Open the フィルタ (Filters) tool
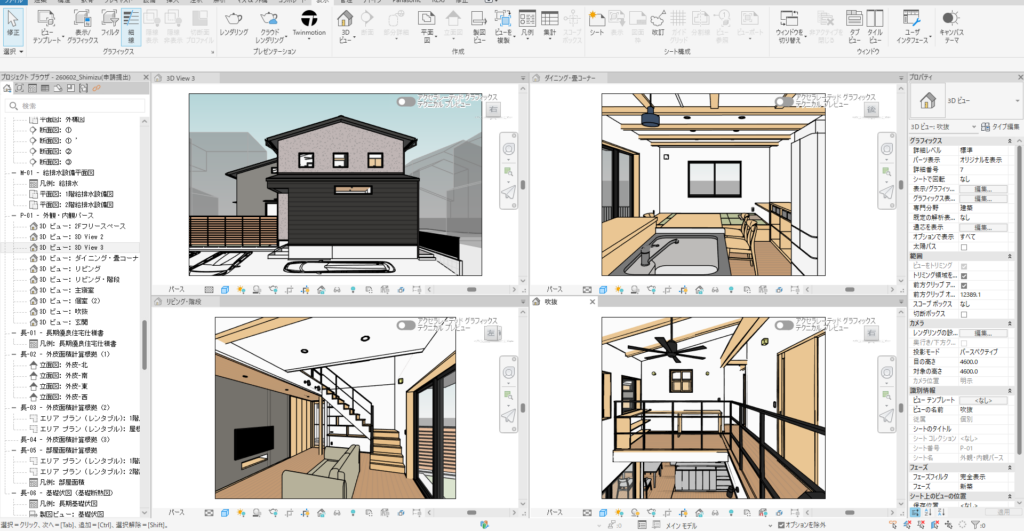Screen dimensions: 1024x531 (x=110, y=23)
